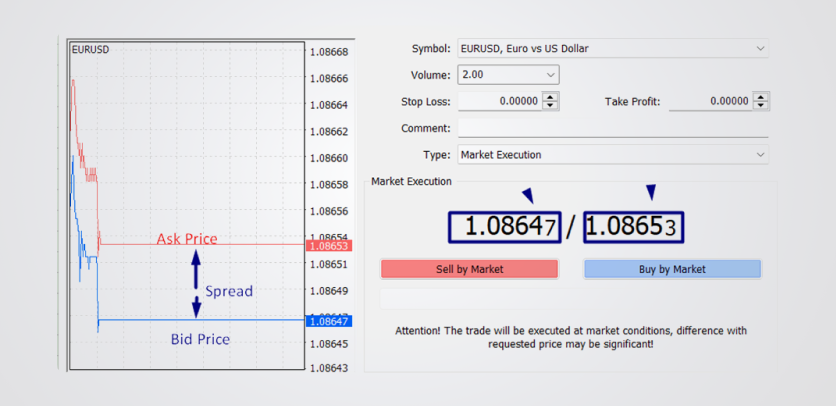Viewport: 836px width, 406px height.
Task: Expand the Volume dropdown arrow
Action: pos(551,75)
